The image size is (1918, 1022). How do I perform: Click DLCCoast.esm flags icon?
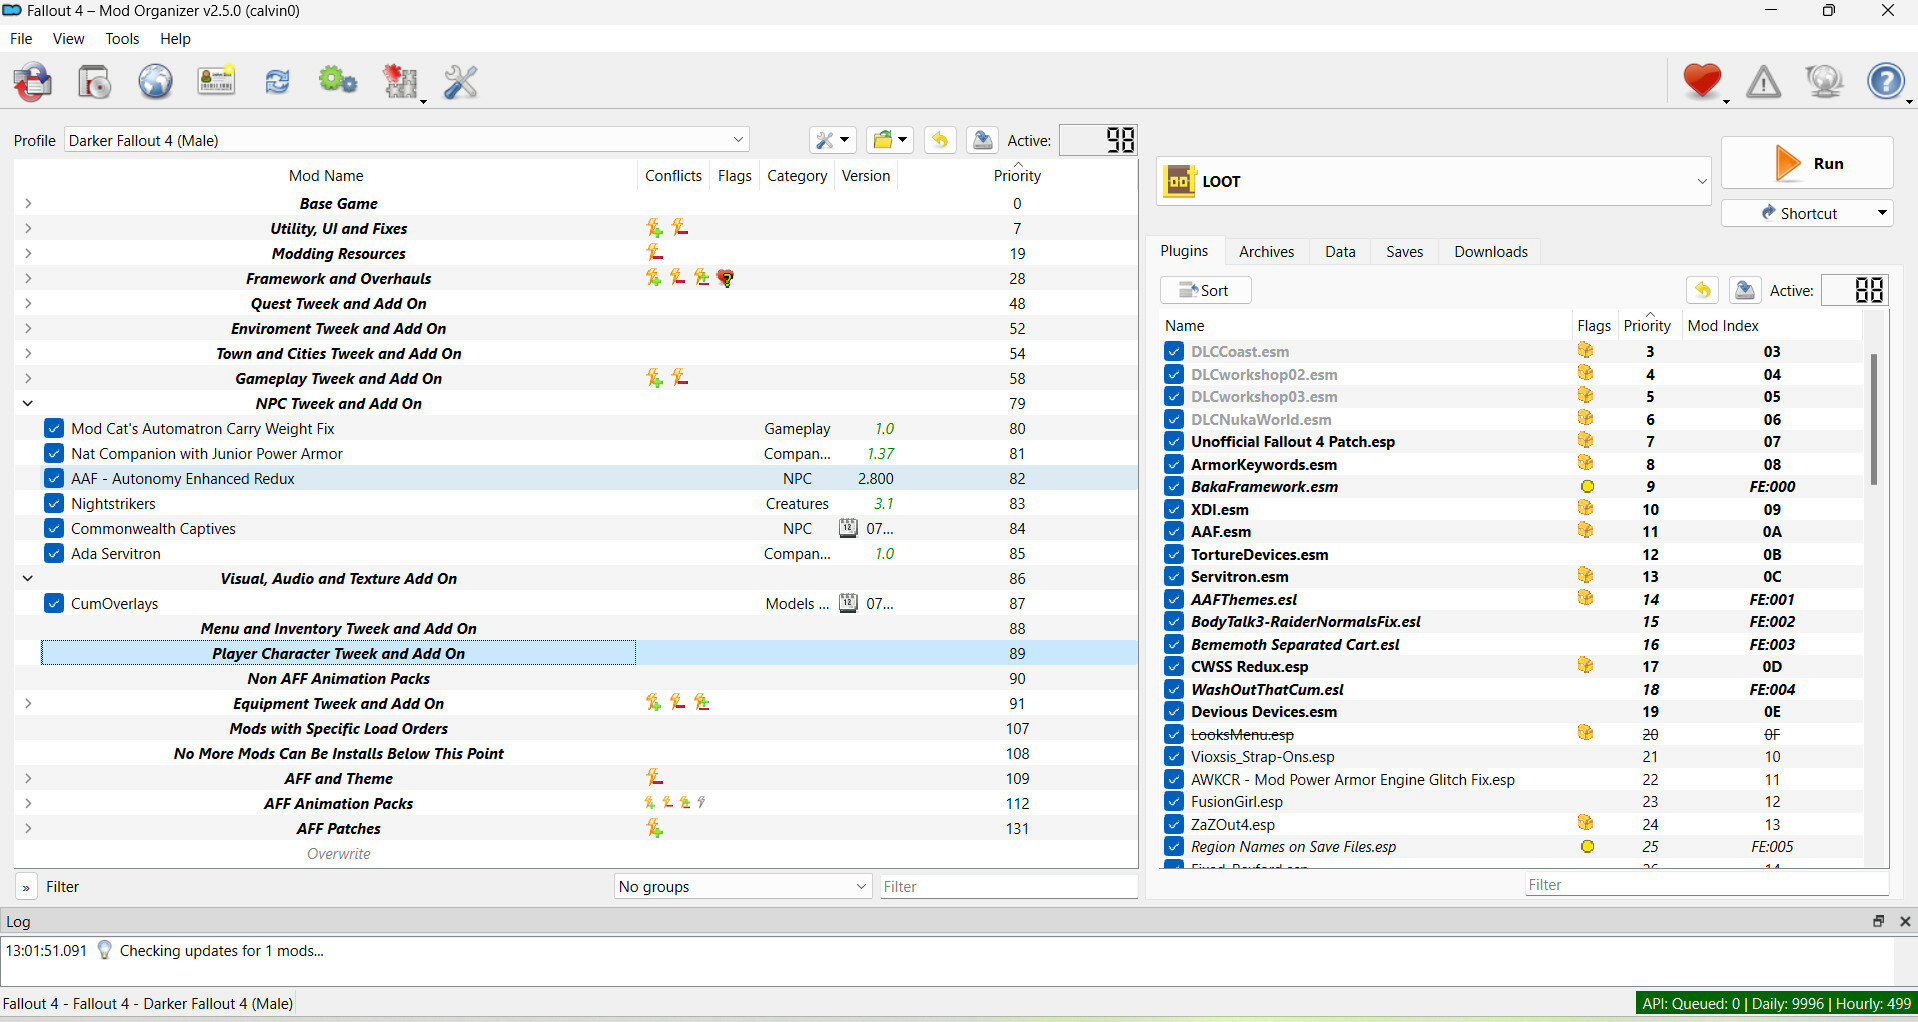(x=1585, y=351)
